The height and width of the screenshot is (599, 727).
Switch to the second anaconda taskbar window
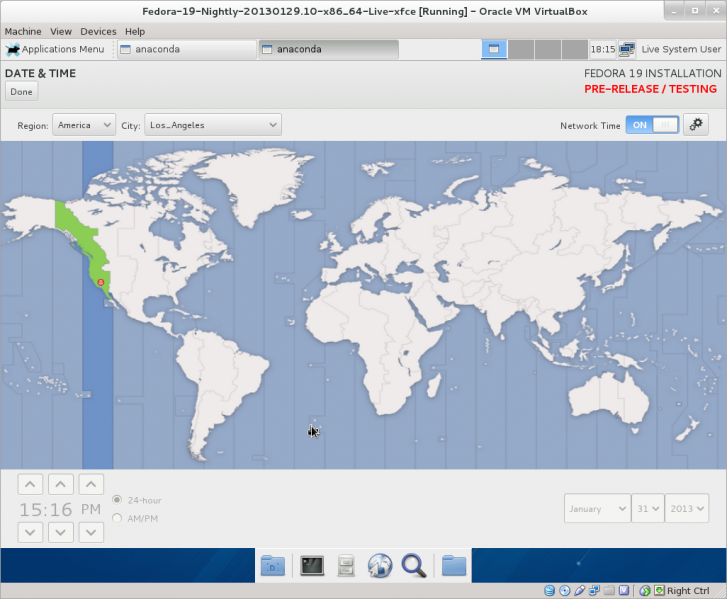click(329, 49)
